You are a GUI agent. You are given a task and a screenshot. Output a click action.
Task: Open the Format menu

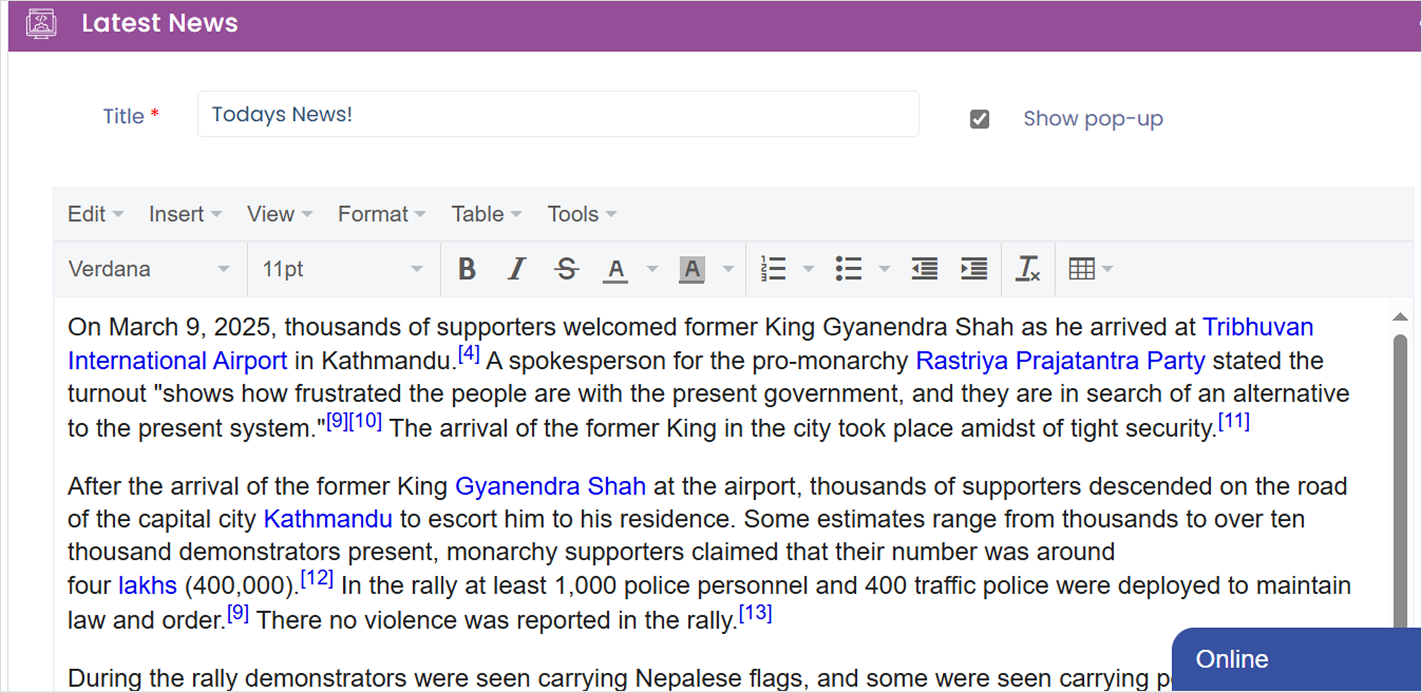pyautogui.click(x=381, y=214)
